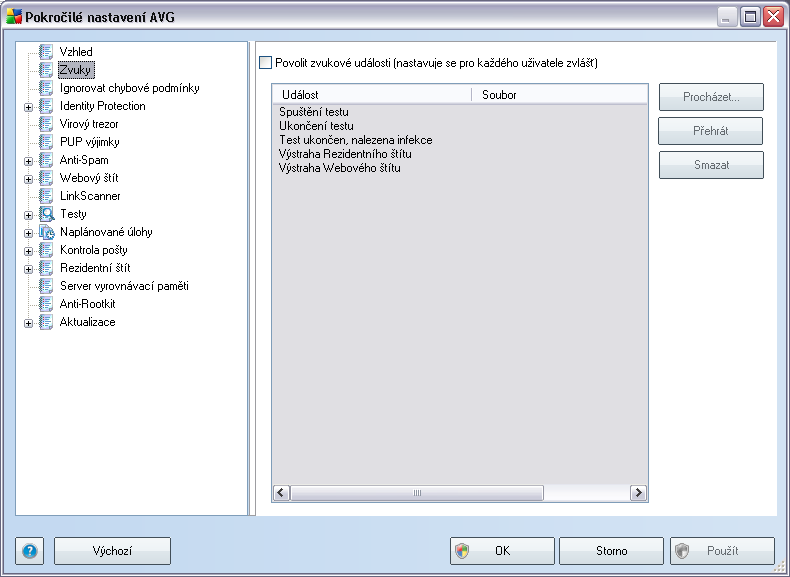
Task: Click the Server vyrovnávací paměti icon
Action: [x=46, y=286]
